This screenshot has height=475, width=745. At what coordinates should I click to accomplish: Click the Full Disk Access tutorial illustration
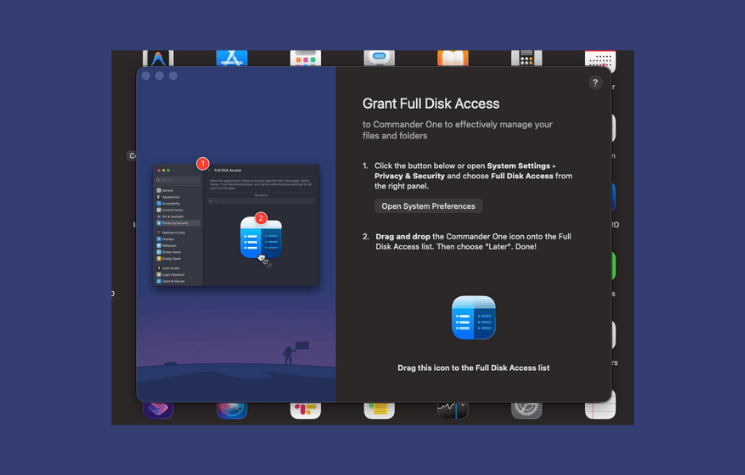coord(236,225)
